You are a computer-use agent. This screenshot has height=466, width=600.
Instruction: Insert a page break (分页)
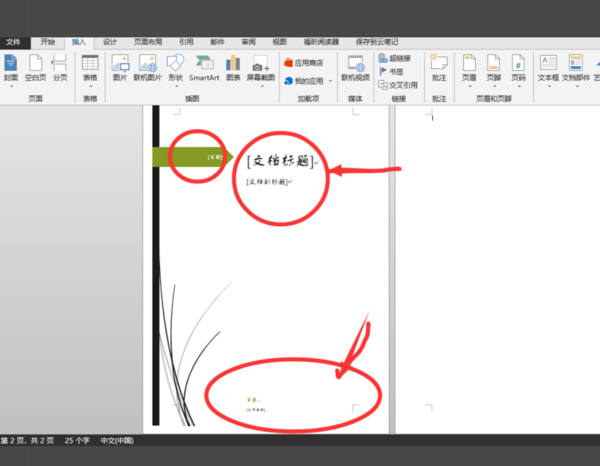click(60, 68)
